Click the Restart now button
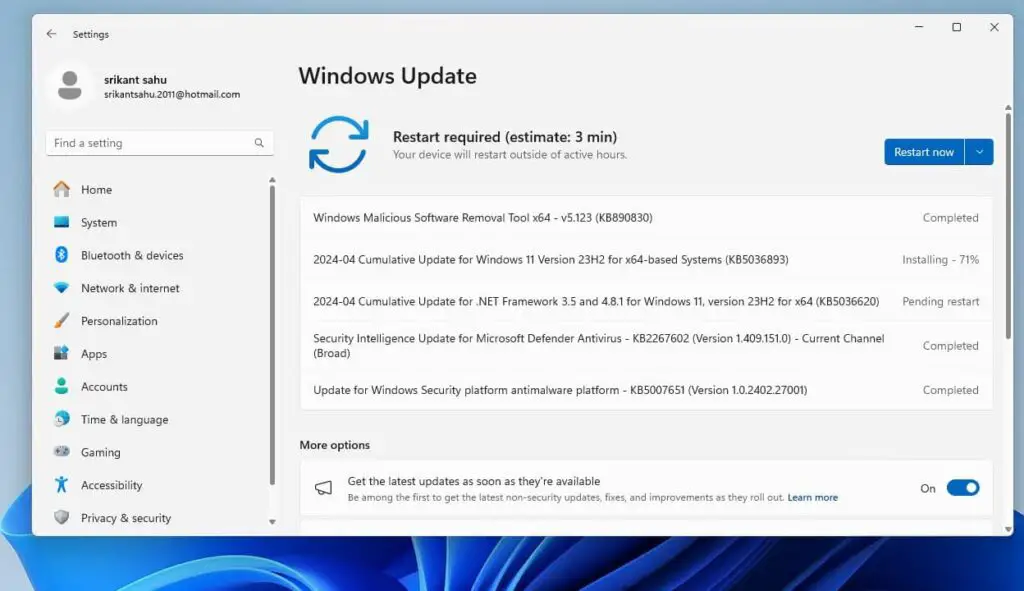This screenshot has width=1024, height=591. tap(922, 151)
